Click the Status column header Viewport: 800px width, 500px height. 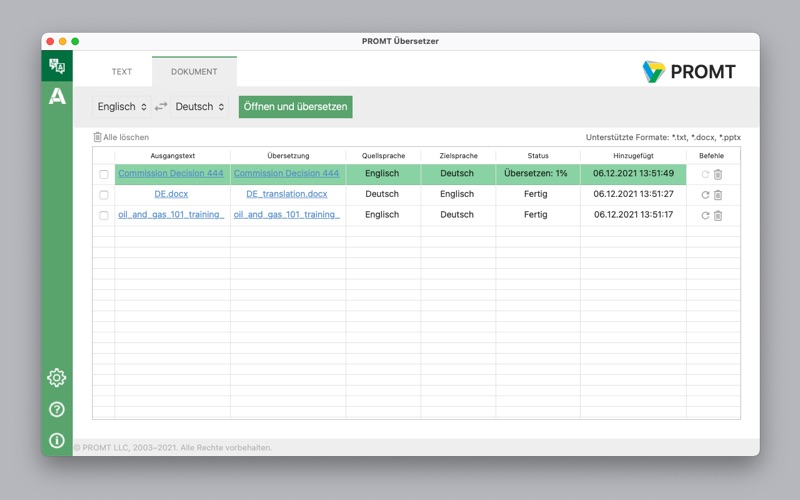pos(538,156)
